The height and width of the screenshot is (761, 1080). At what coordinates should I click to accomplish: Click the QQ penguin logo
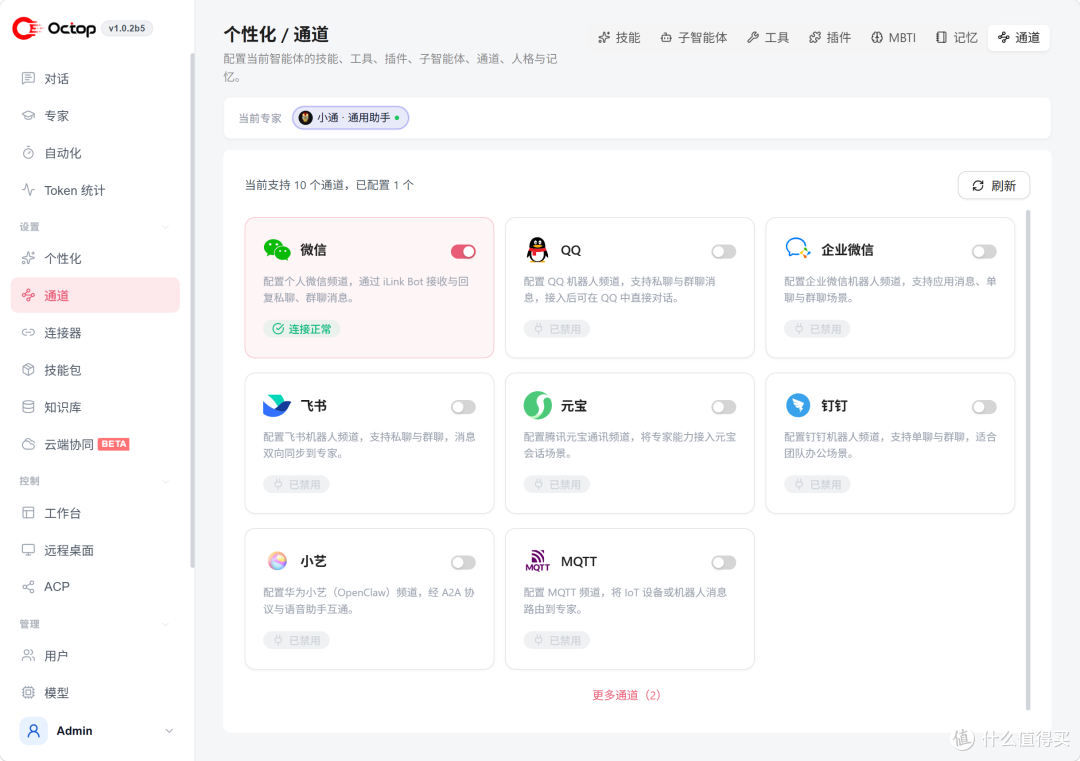(x=537, y=250)
